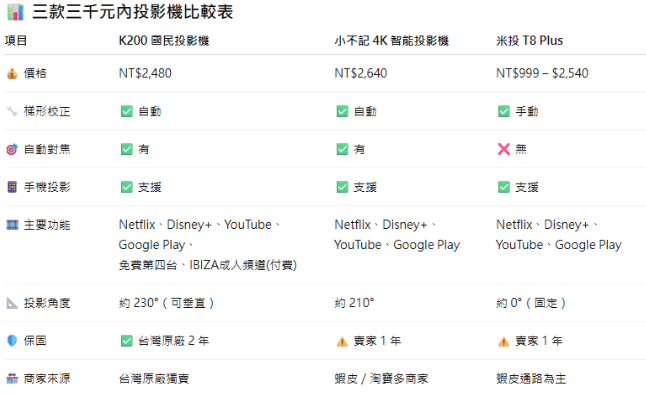Select the price NT$2,640
The image size is (646, 394).
click(x=361, y=73)
